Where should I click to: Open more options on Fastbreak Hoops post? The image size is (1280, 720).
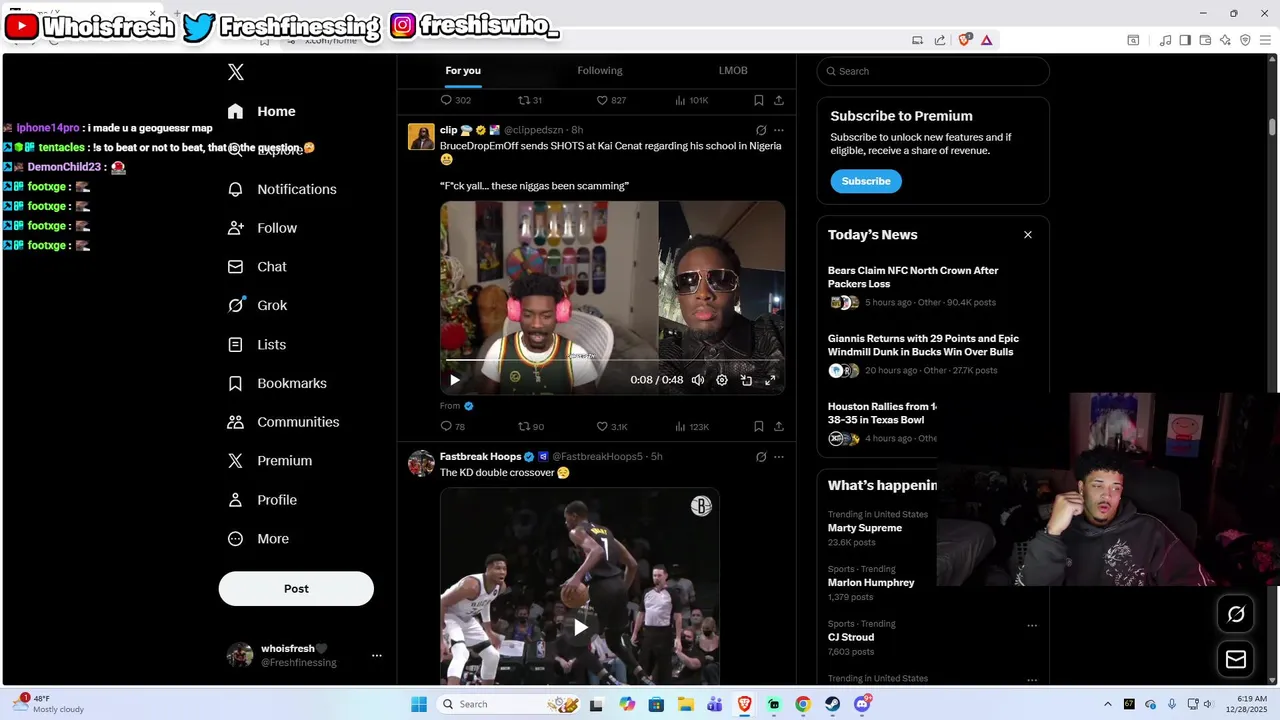[779, 457]
